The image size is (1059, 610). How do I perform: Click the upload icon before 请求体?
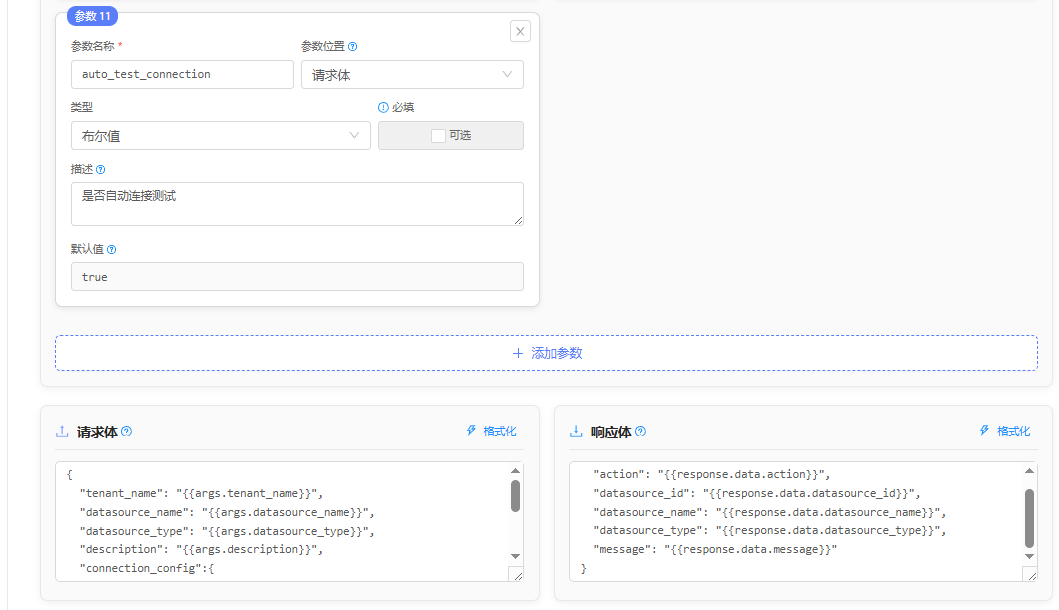(x=62, y=432)
